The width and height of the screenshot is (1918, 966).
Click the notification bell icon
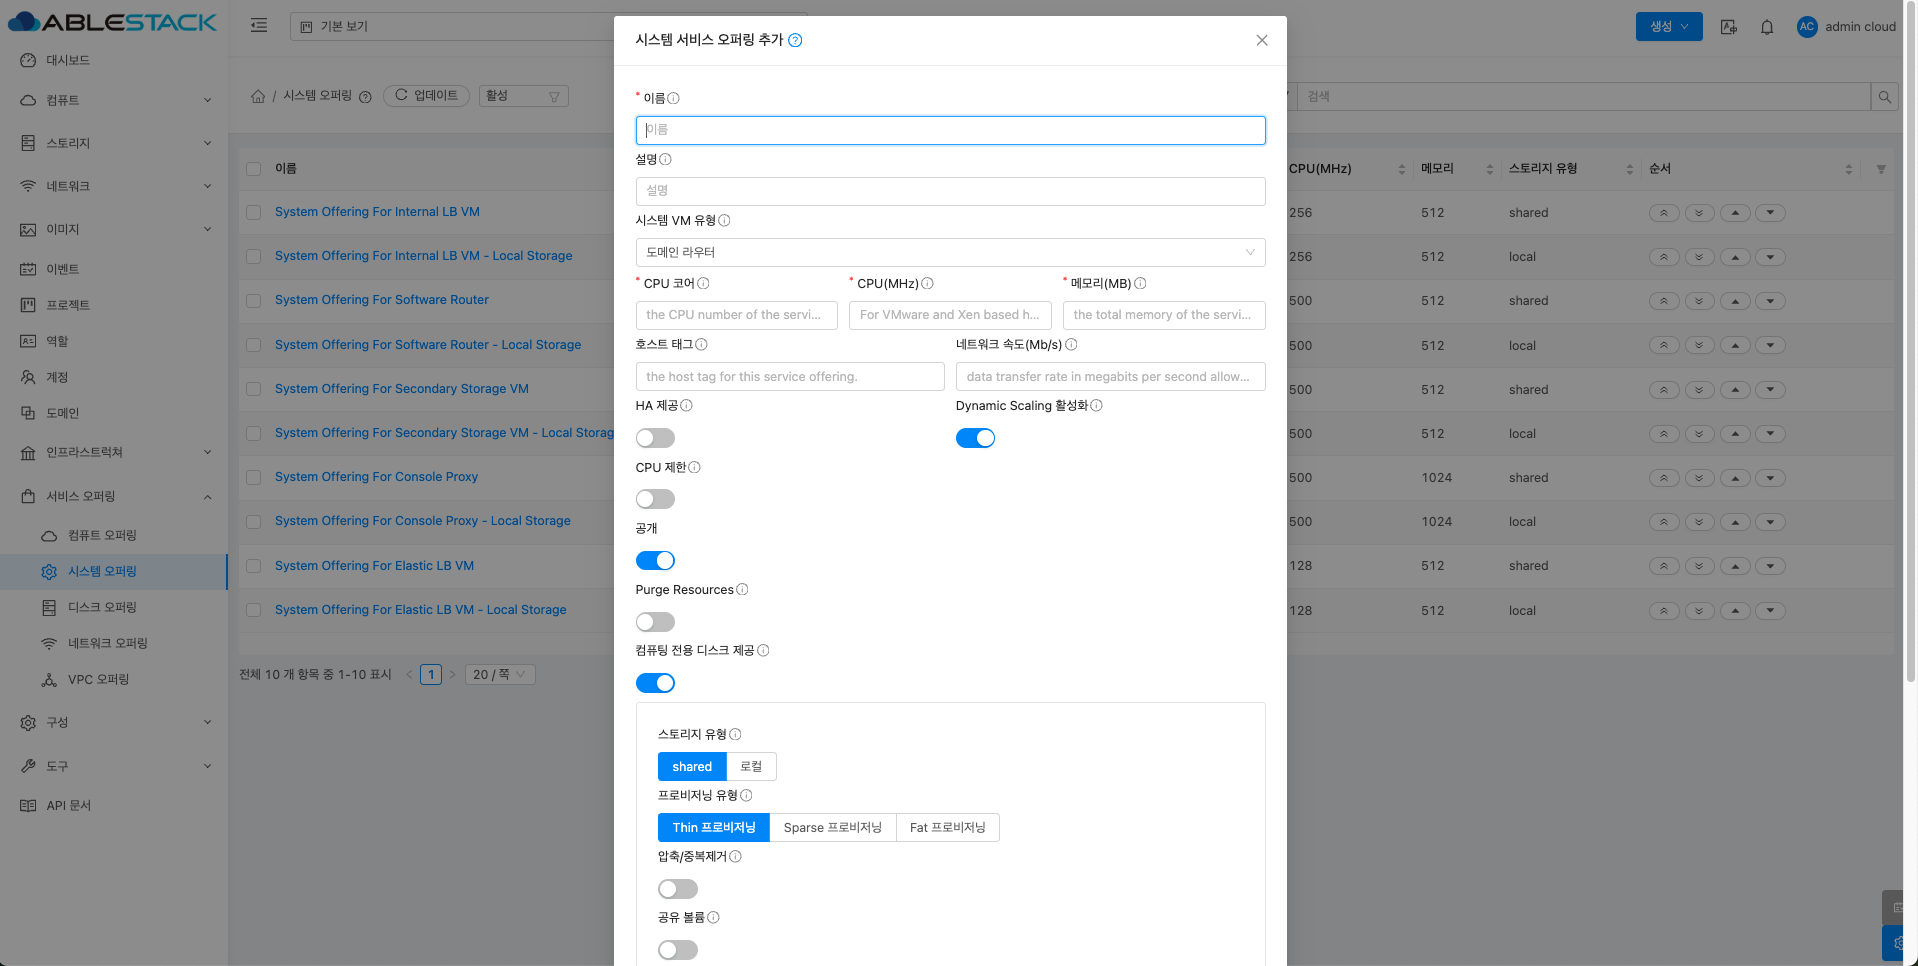[1767, 27]
